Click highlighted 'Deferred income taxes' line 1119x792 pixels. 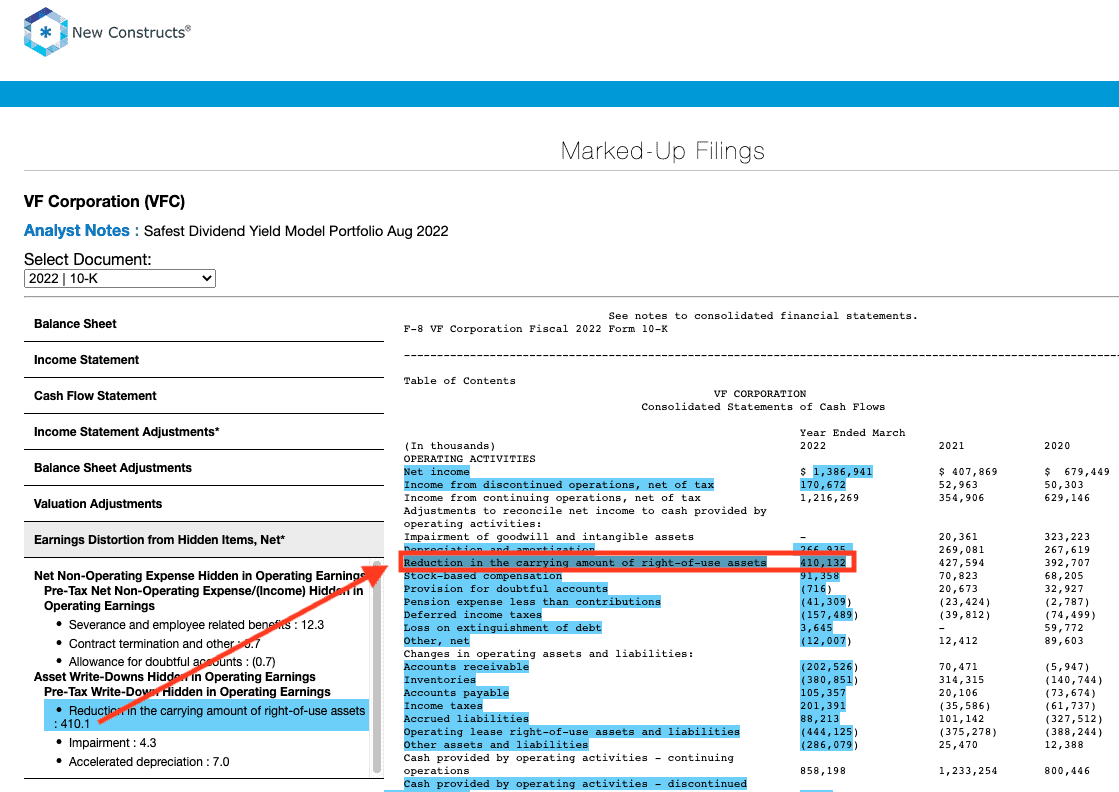click(x=473, y=614)
